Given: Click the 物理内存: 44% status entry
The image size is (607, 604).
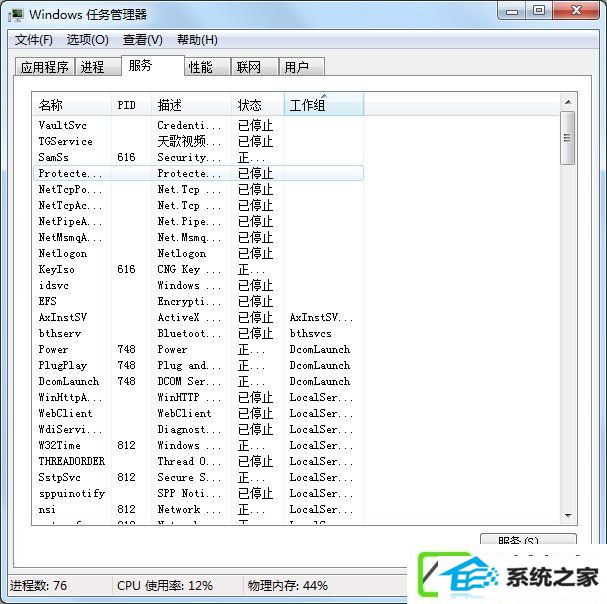Looking at the screenshot, I should [288, 585].
